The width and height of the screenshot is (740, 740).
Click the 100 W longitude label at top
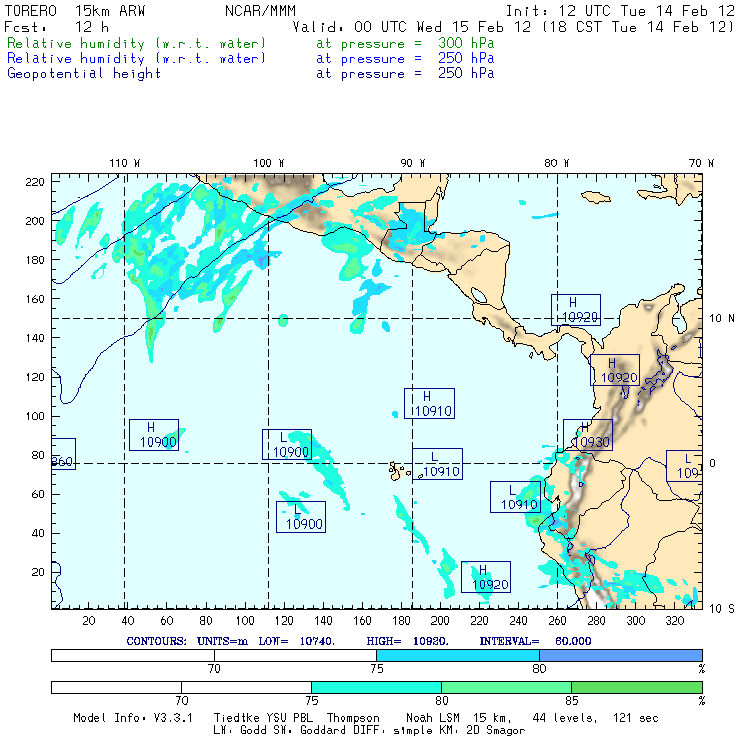[268, 163]
